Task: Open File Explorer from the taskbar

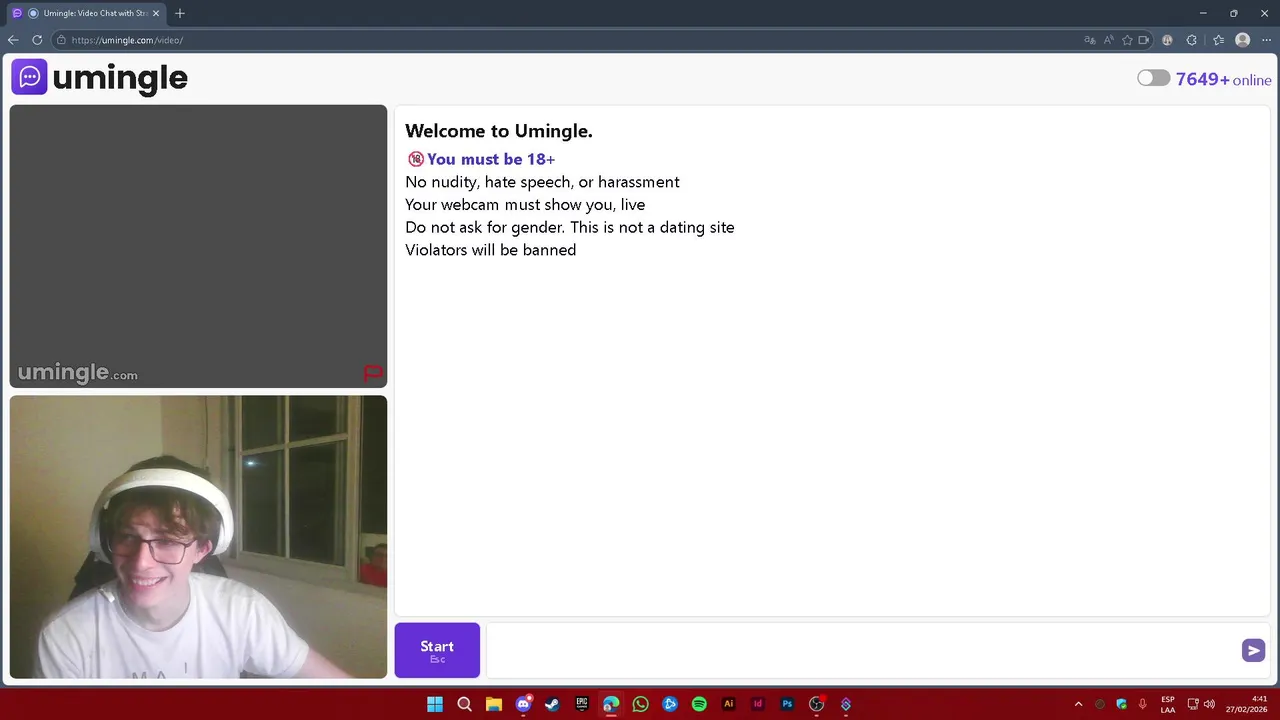Action: point(494,704)
